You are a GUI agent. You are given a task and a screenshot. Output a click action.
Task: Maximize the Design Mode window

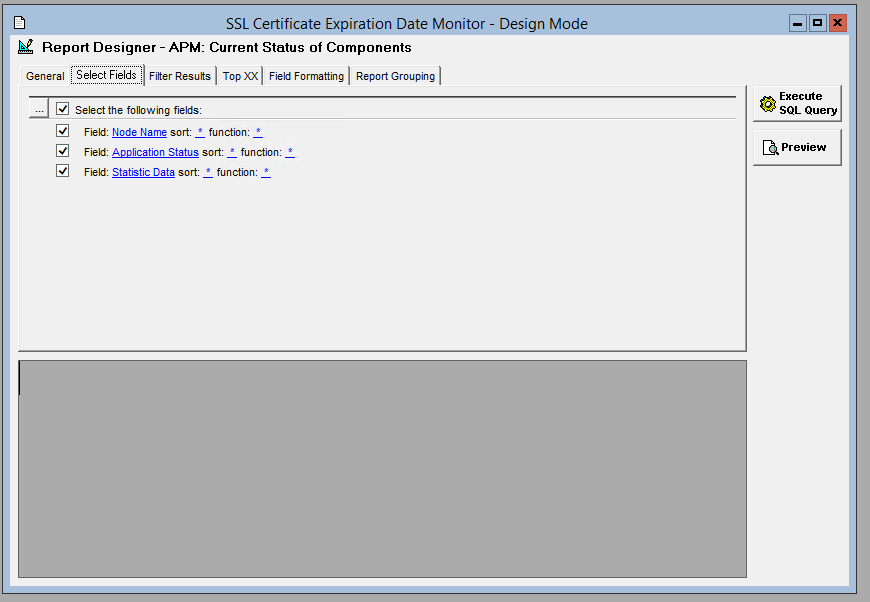point(818,23)
